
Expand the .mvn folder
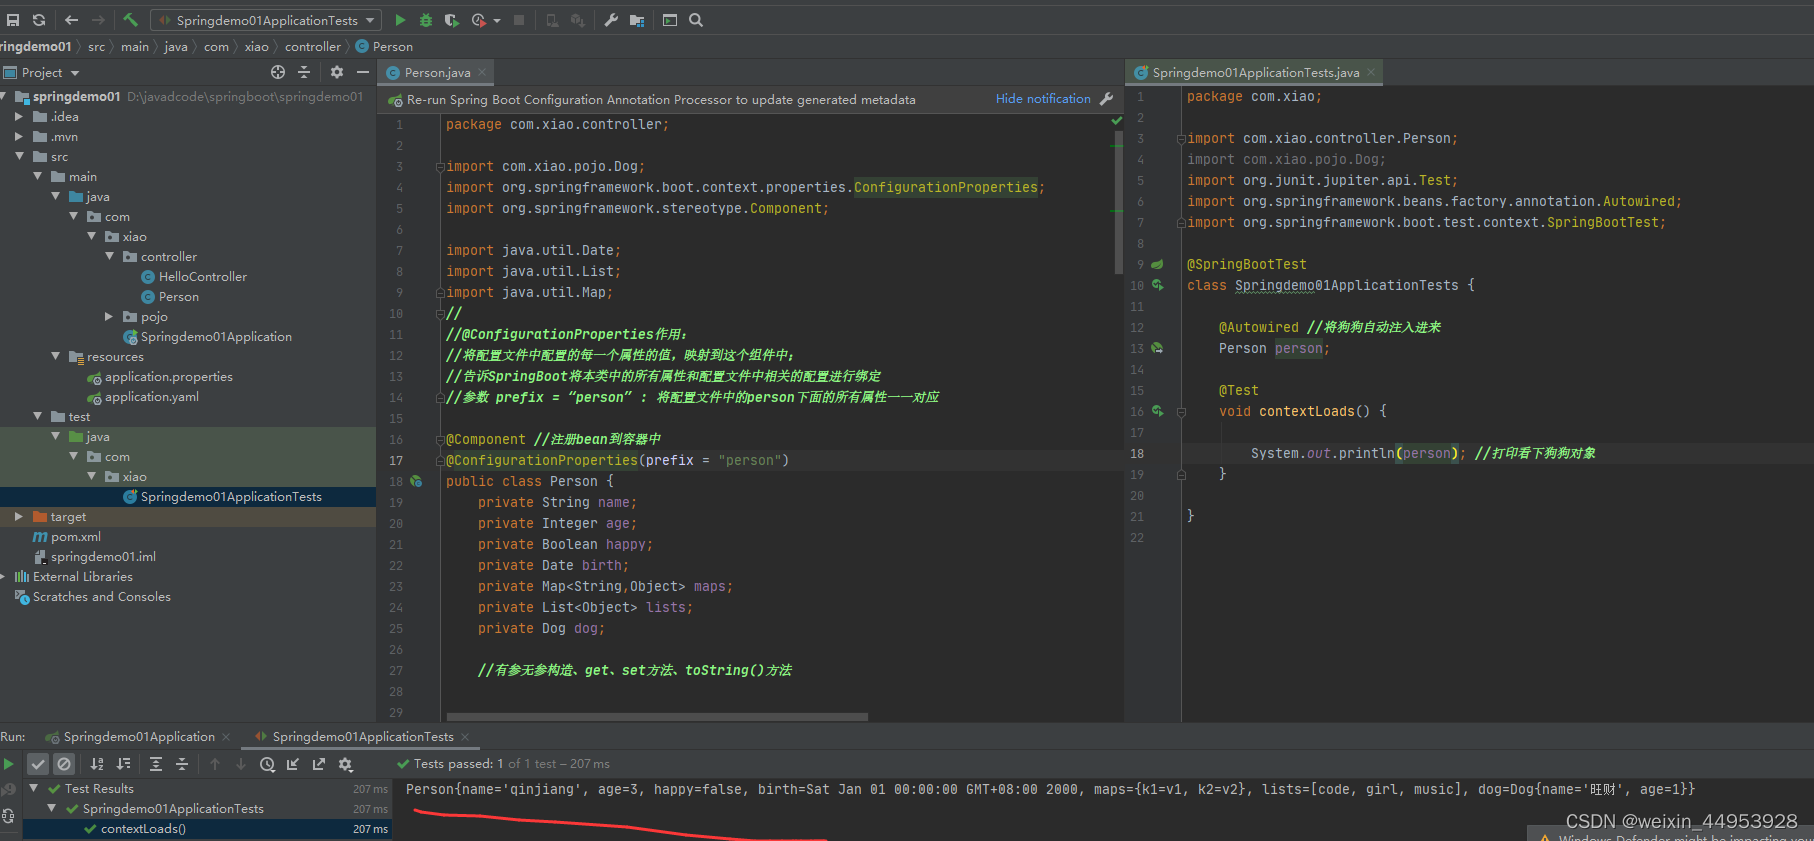(19, 136)
